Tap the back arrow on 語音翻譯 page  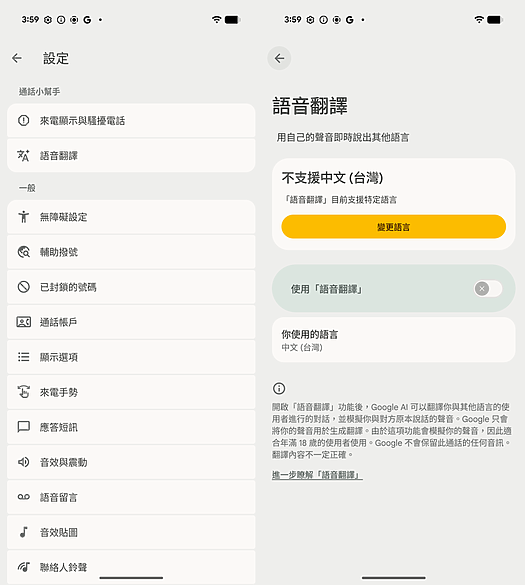point(279,58)
